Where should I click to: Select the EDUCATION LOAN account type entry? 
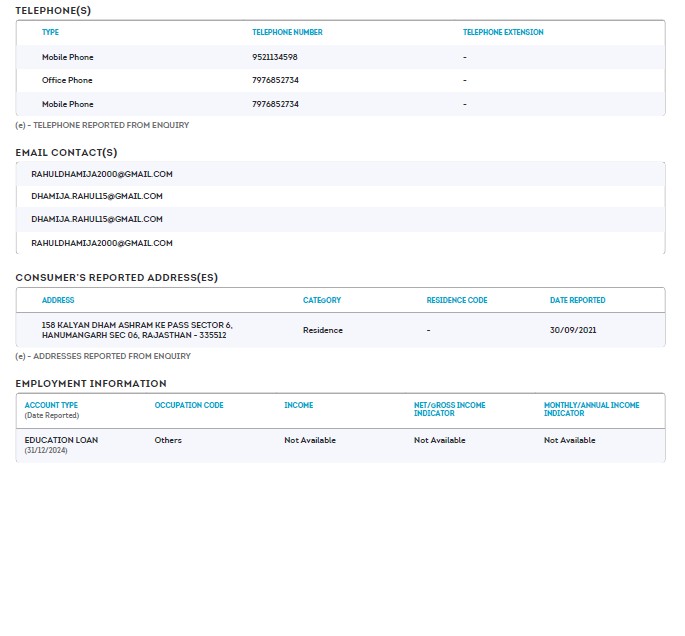click(61, 440)
